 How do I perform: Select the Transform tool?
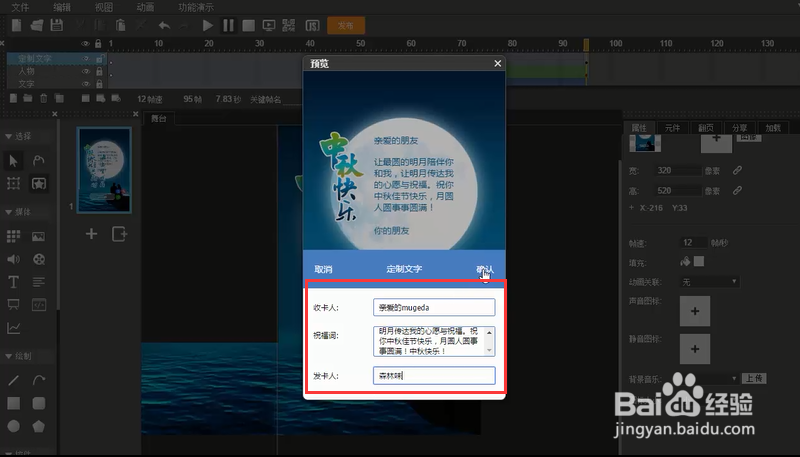13,183
